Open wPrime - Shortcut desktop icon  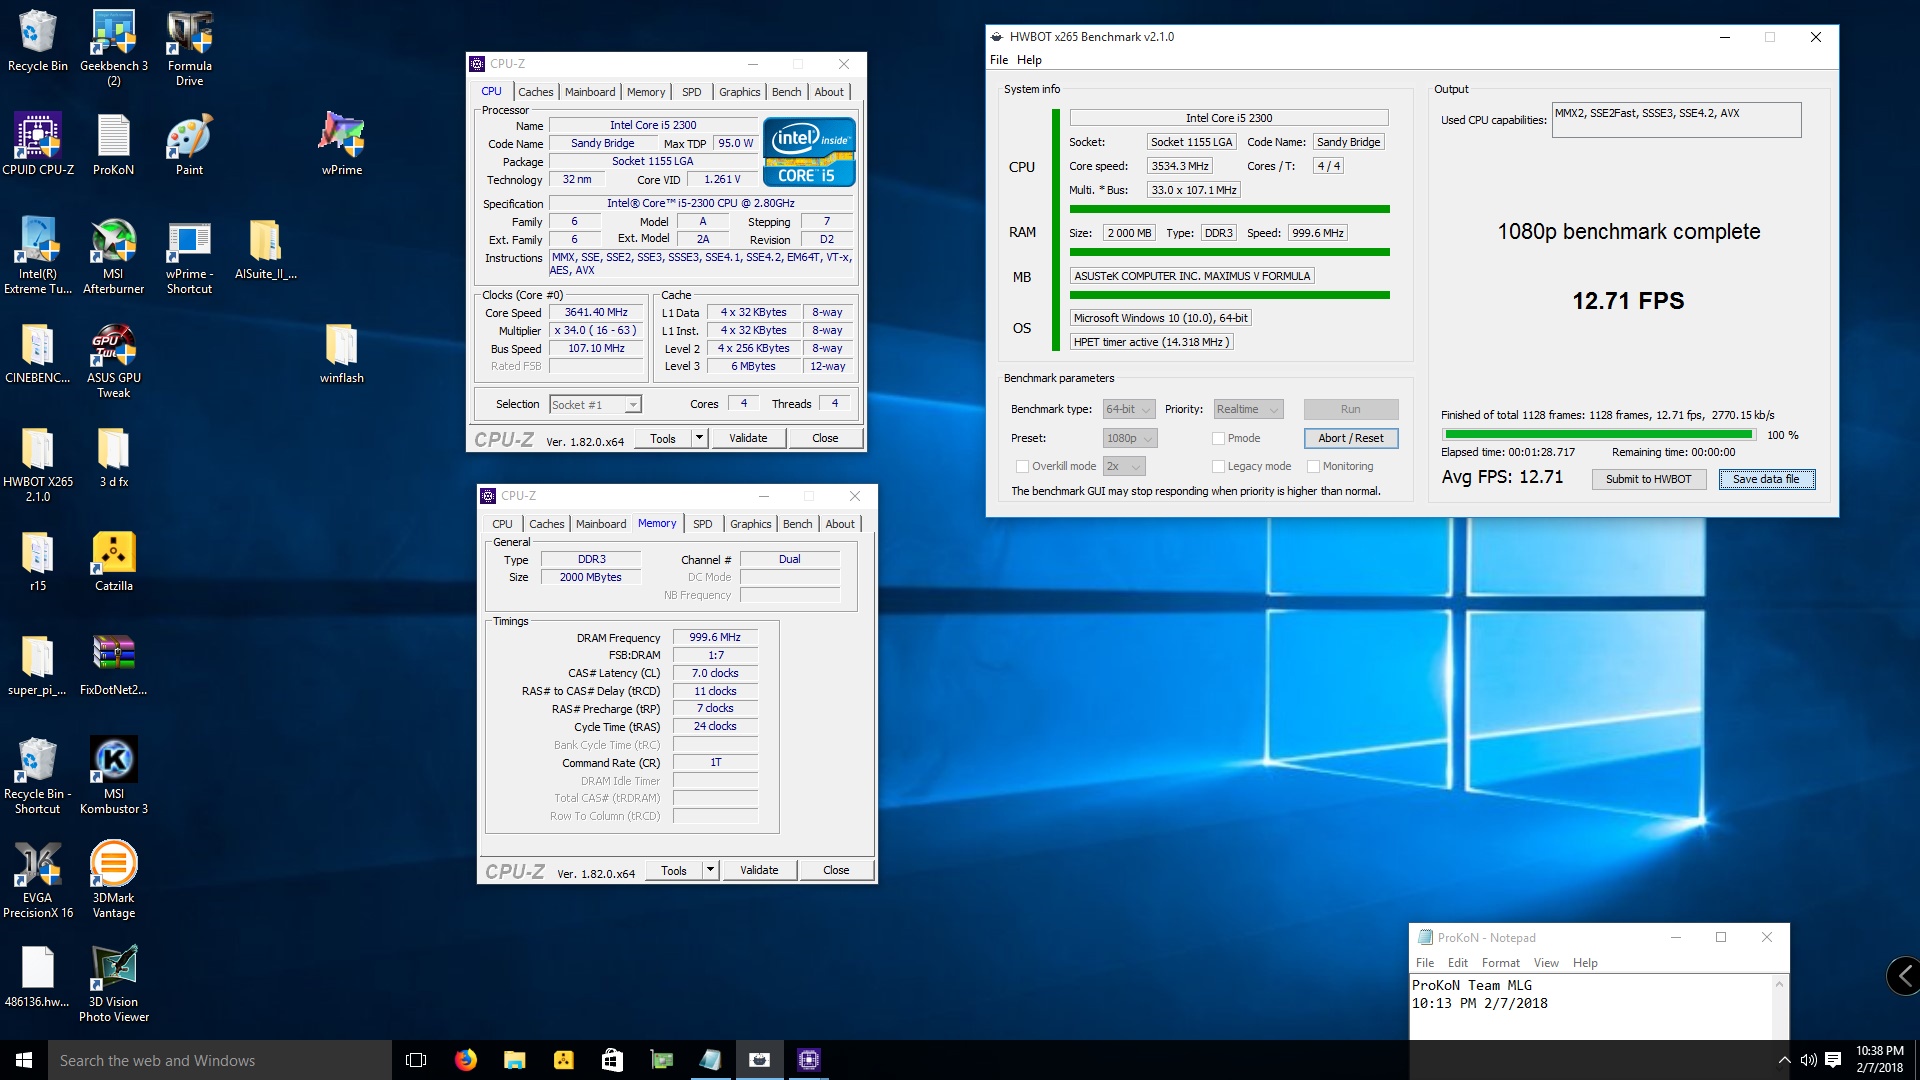(189, 256)
